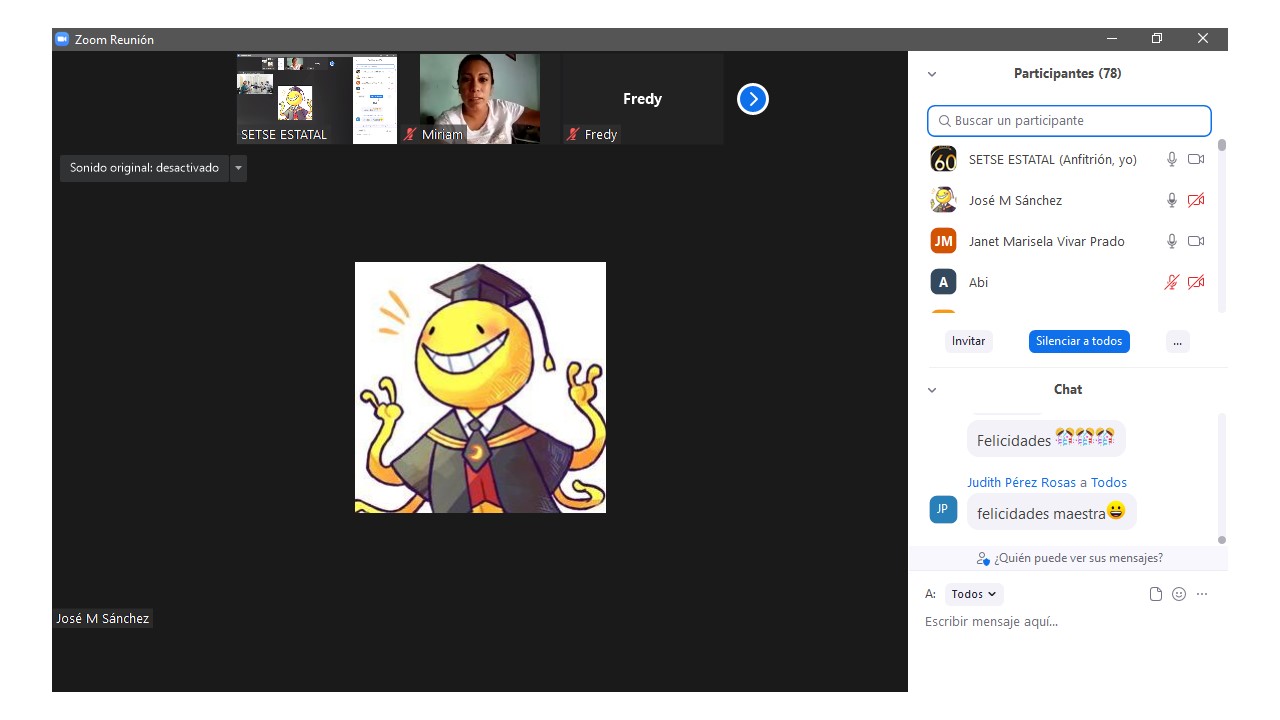Collapse the Chat panel chevron
The image size is (1280, 720).
932,390
